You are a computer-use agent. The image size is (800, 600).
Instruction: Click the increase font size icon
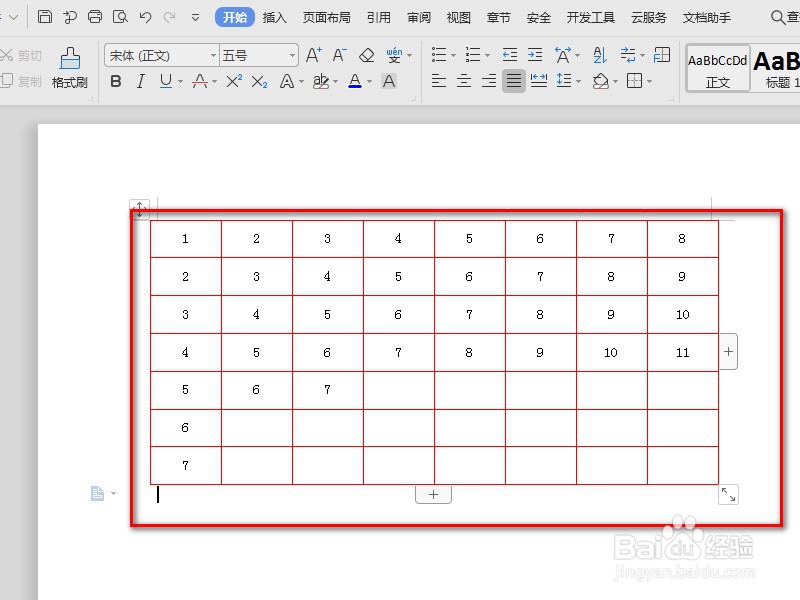pos(314,55)
